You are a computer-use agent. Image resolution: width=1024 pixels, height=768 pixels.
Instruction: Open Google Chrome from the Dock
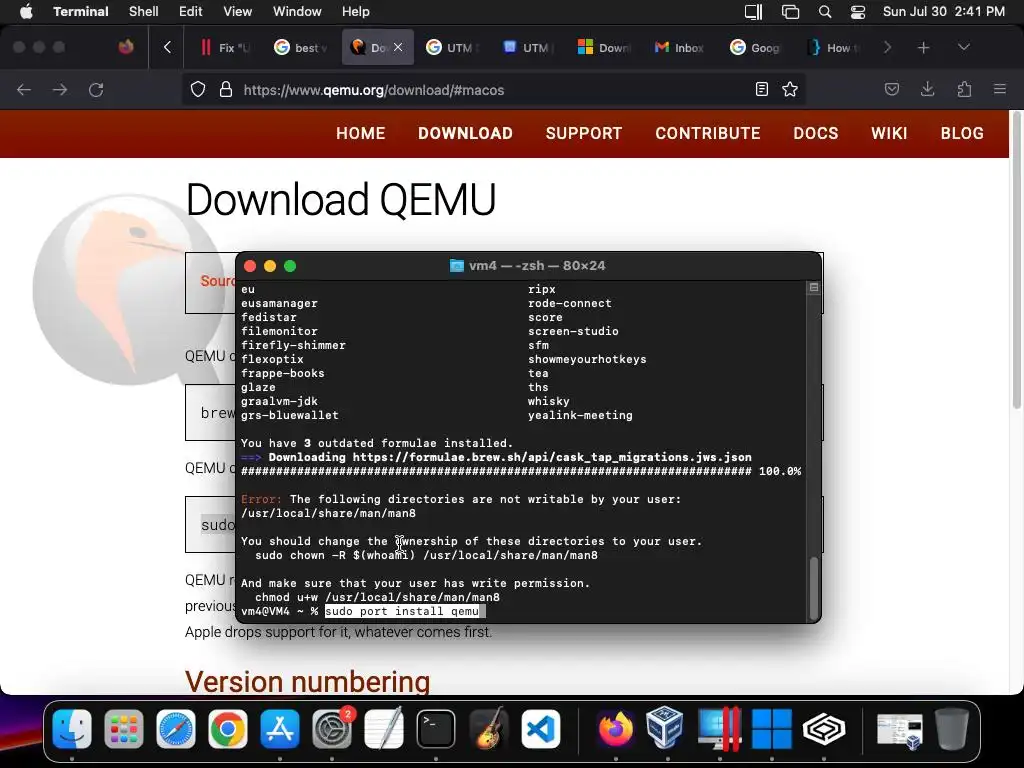click(228, 729)
